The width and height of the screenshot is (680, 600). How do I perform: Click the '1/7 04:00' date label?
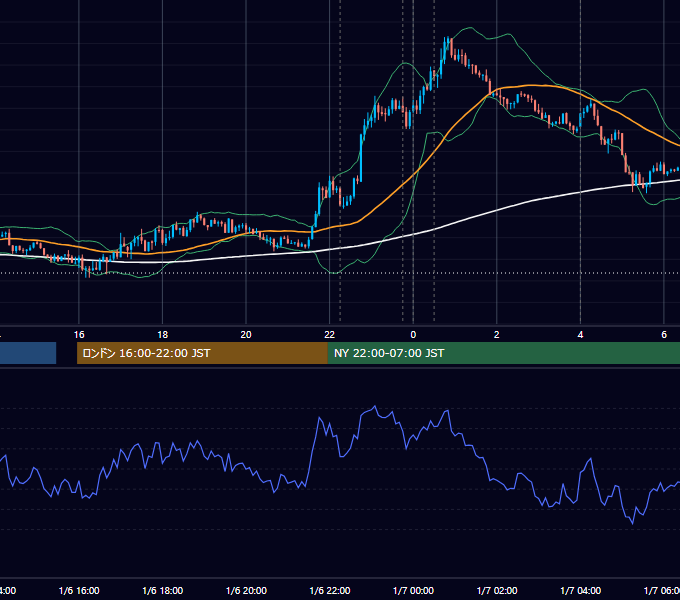coord(581,590)
